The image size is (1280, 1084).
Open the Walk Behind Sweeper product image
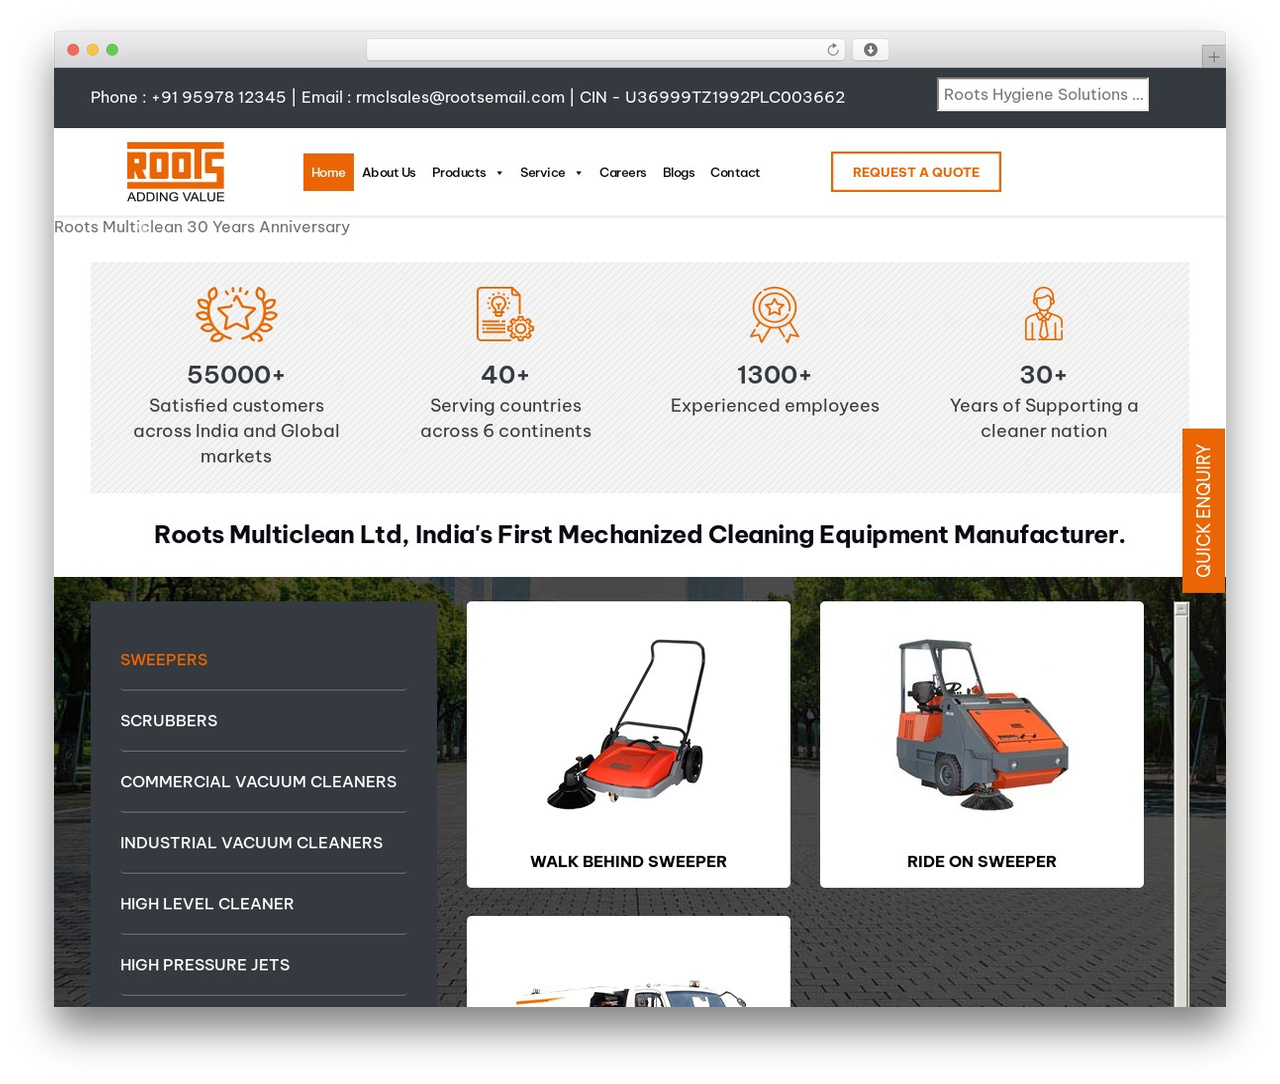tap(628, 725)
